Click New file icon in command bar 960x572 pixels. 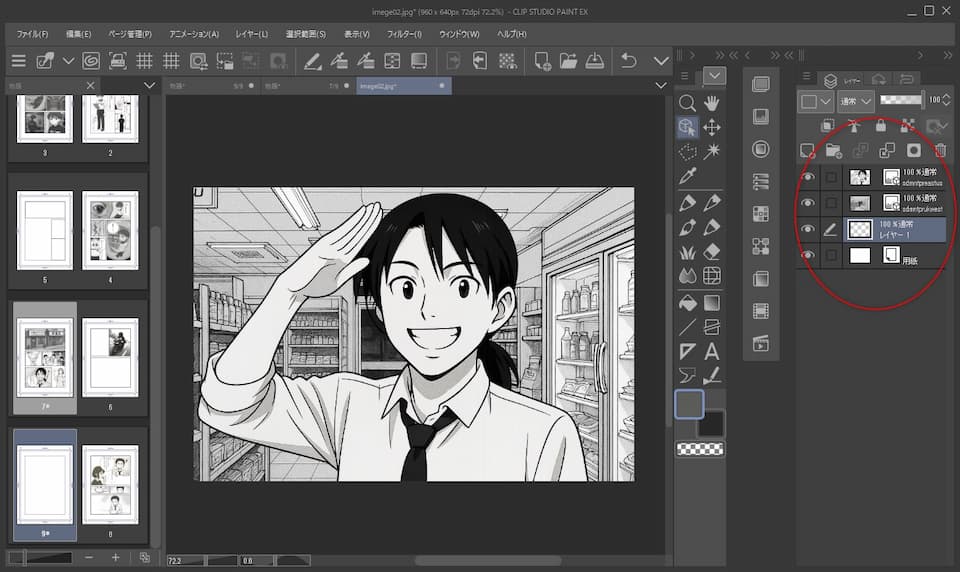tap(542, 61)
